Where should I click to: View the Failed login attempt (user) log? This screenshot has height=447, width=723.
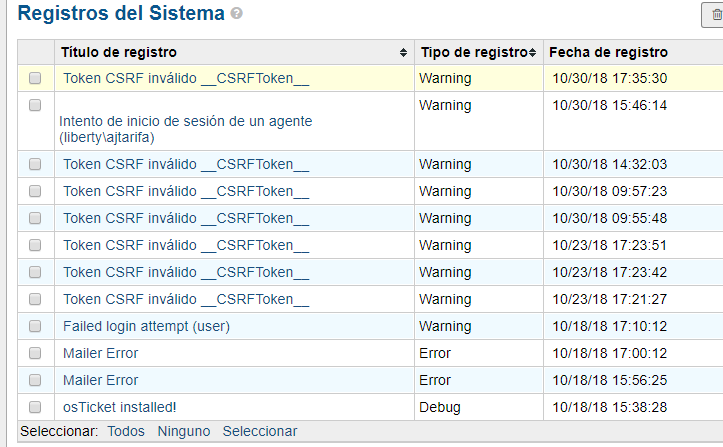pyautogui.click(x=146, y=326)
